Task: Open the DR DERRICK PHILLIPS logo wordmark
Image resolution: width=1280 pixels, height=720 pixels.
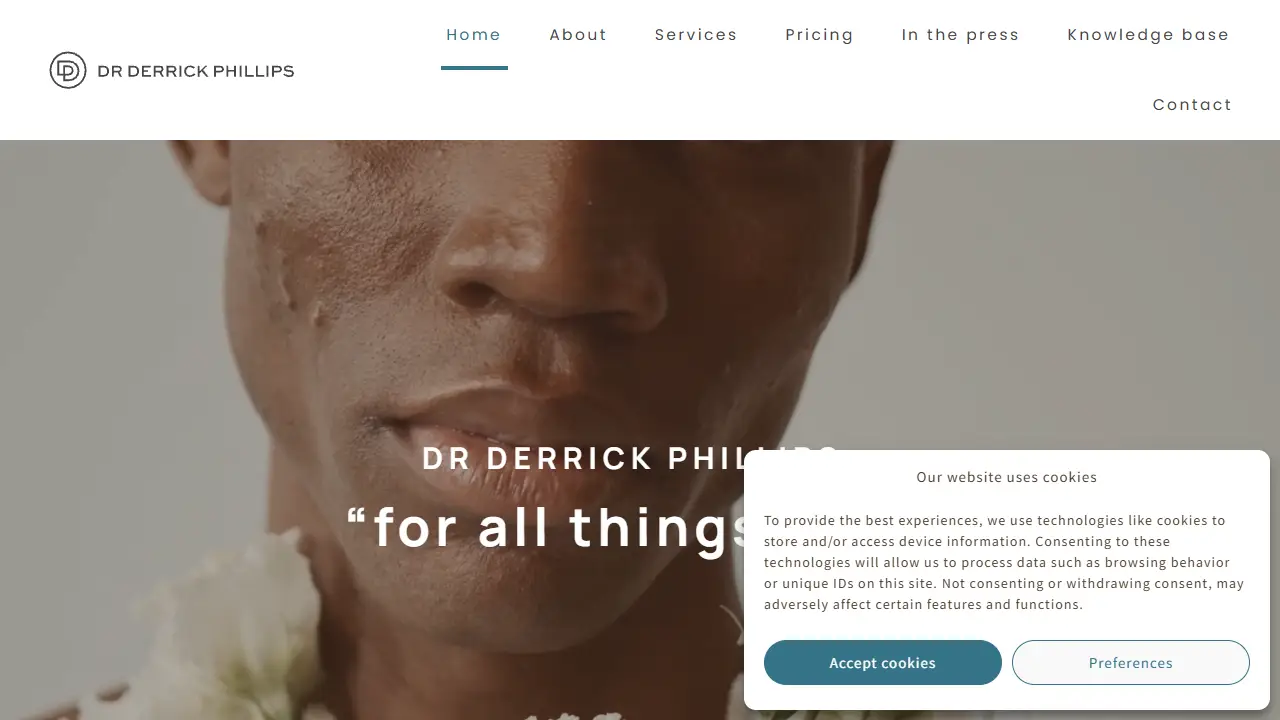Action: coord(196,71)
